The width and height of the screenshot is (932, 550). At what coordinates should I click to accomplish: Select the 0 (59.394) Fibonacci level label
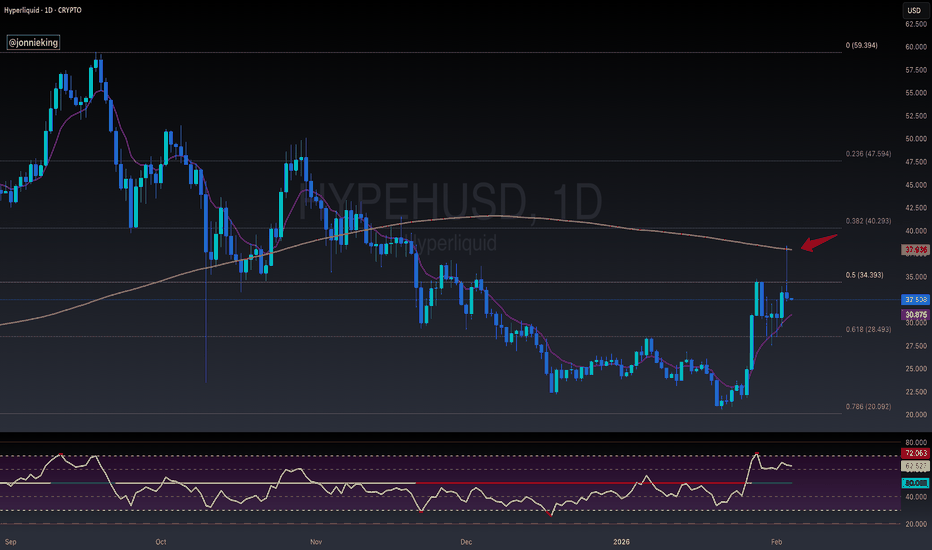click(861, 45)
